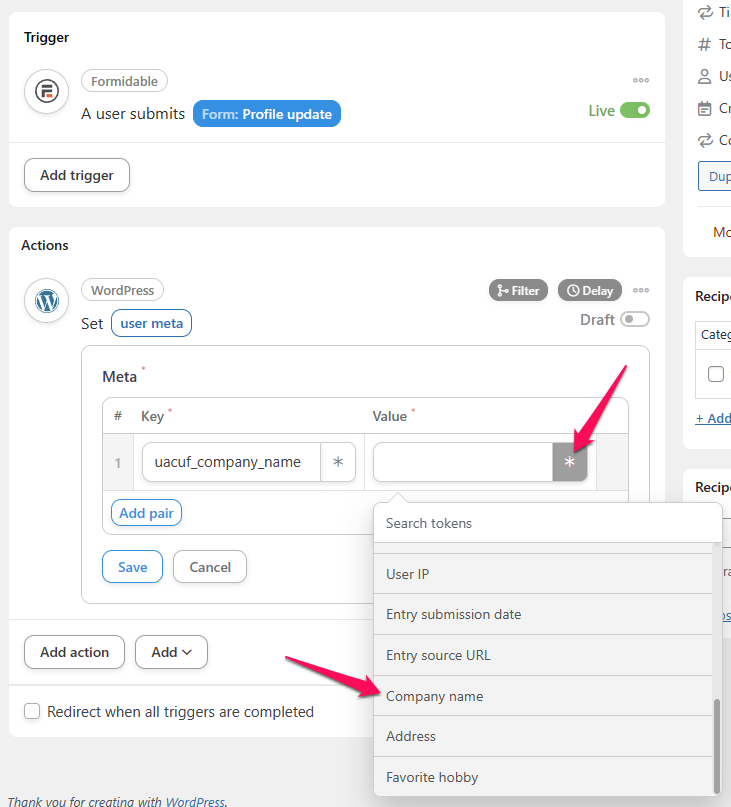Screen dimensions: 731x807
Task: Add a Filter to the action
Action: pyautogui.click(x=518, y=290)
